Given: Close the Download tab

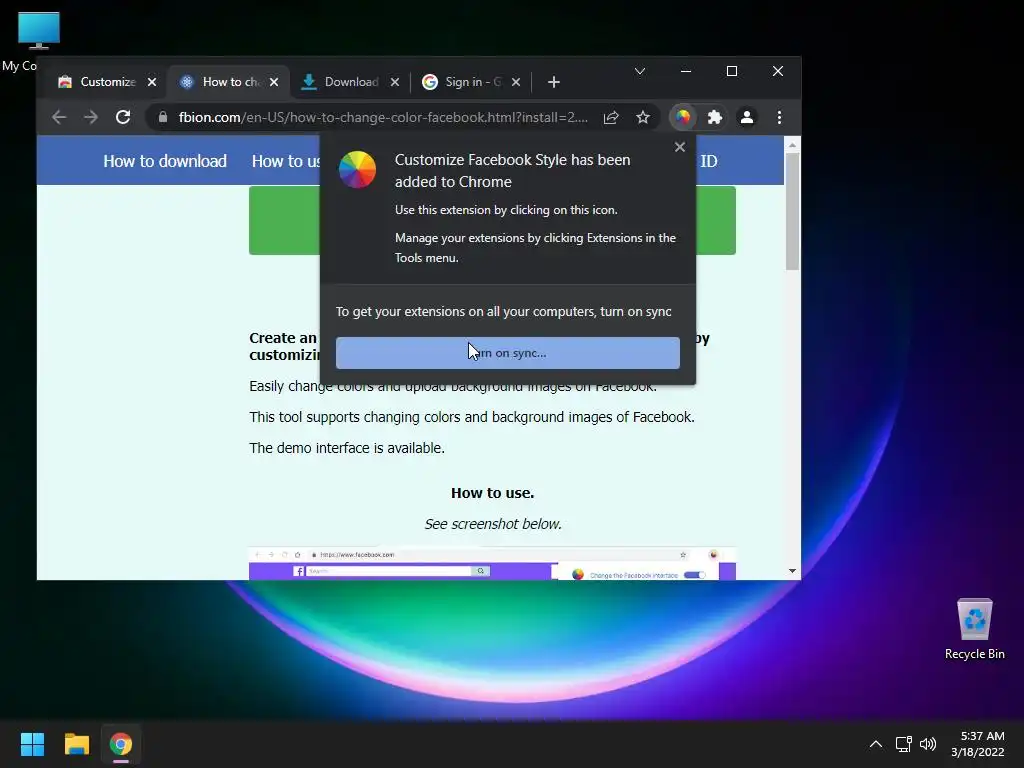Looking at the screenshot, I should pyautogui.click(x=394, y=82).
